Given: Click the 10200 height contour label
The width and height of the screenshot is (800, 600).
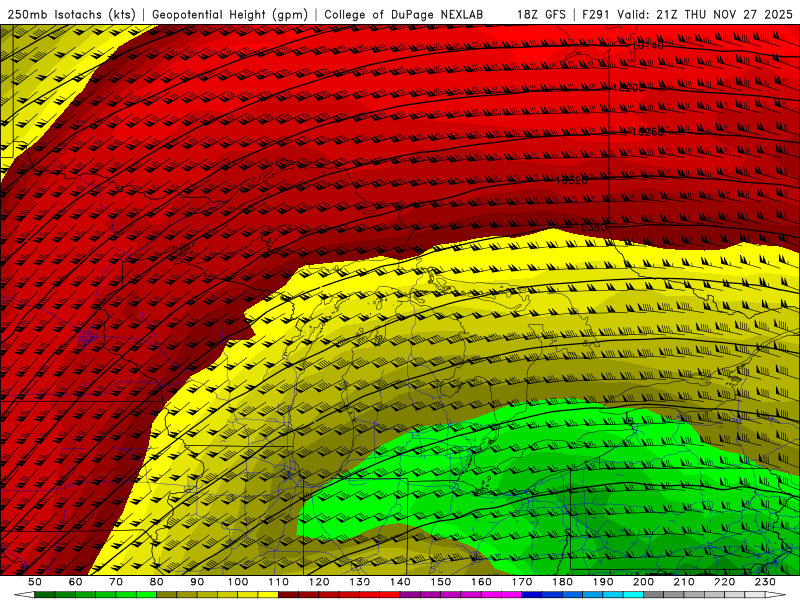Looking at the screenshot, I should (x=629, y=88).
